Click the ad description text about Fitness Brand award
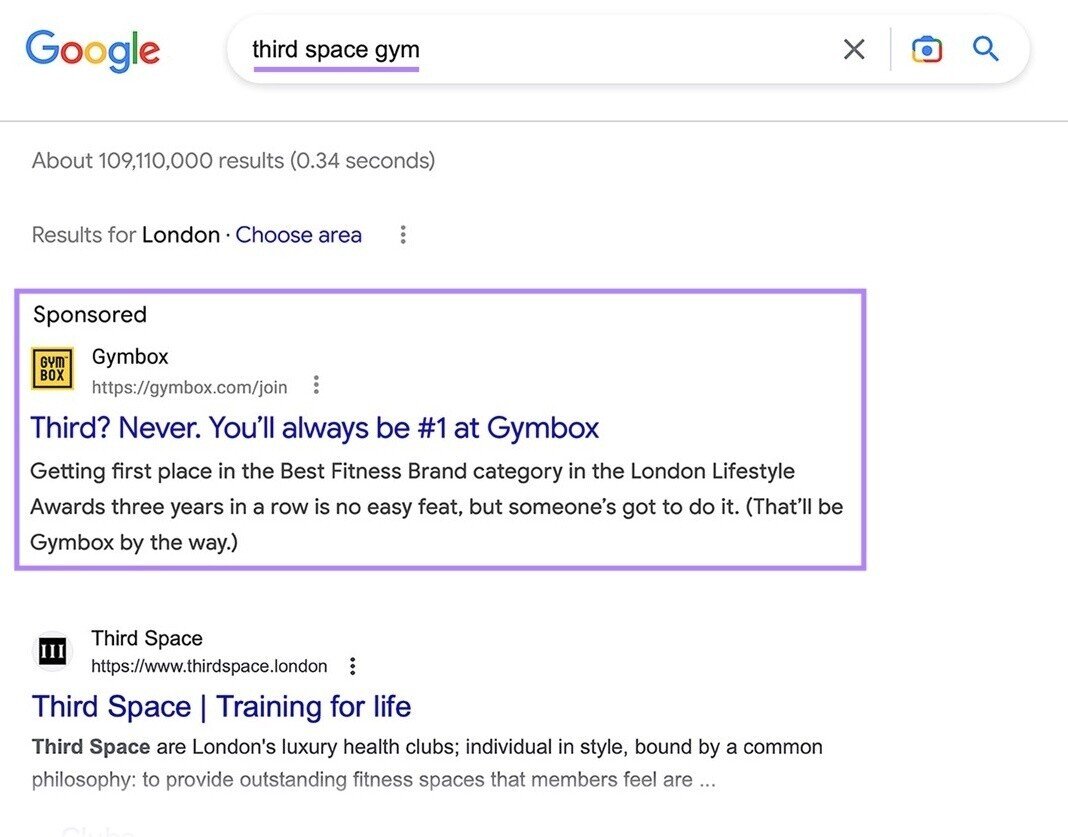1068x837 pixels. coord(437,506)
